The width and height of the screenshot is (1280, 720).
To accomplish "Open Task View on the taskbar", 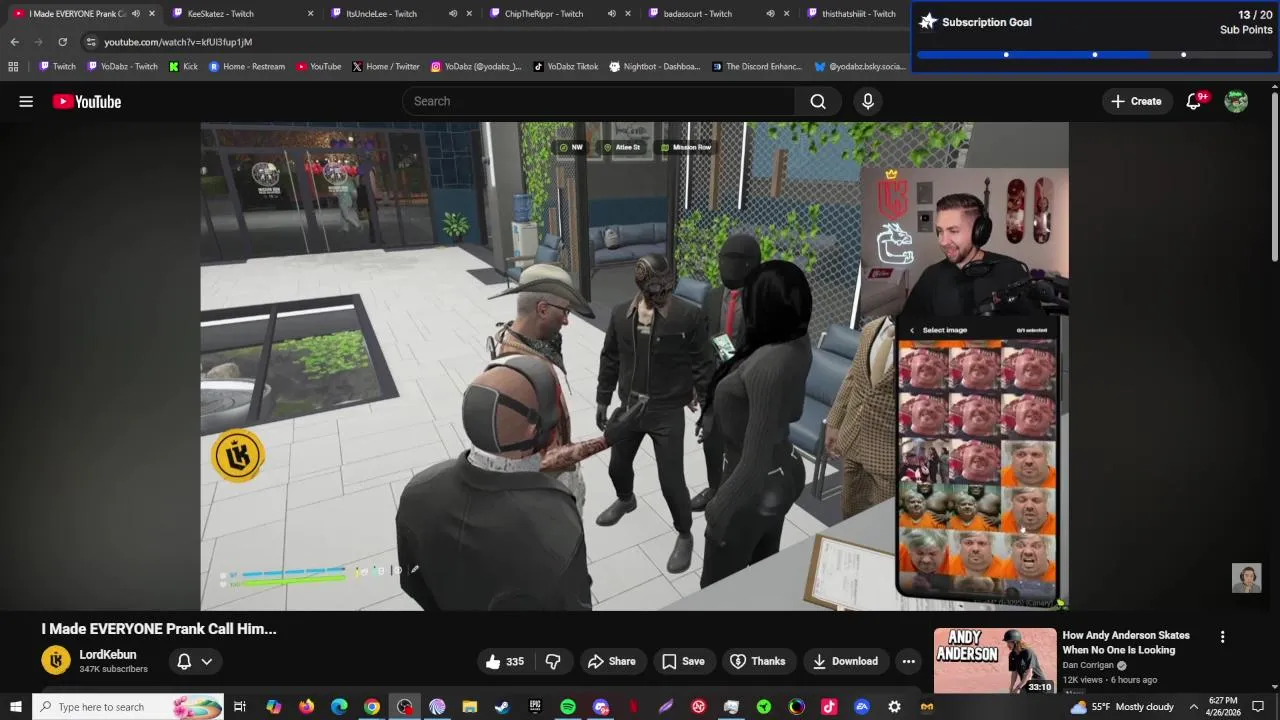I will point(240,707).
